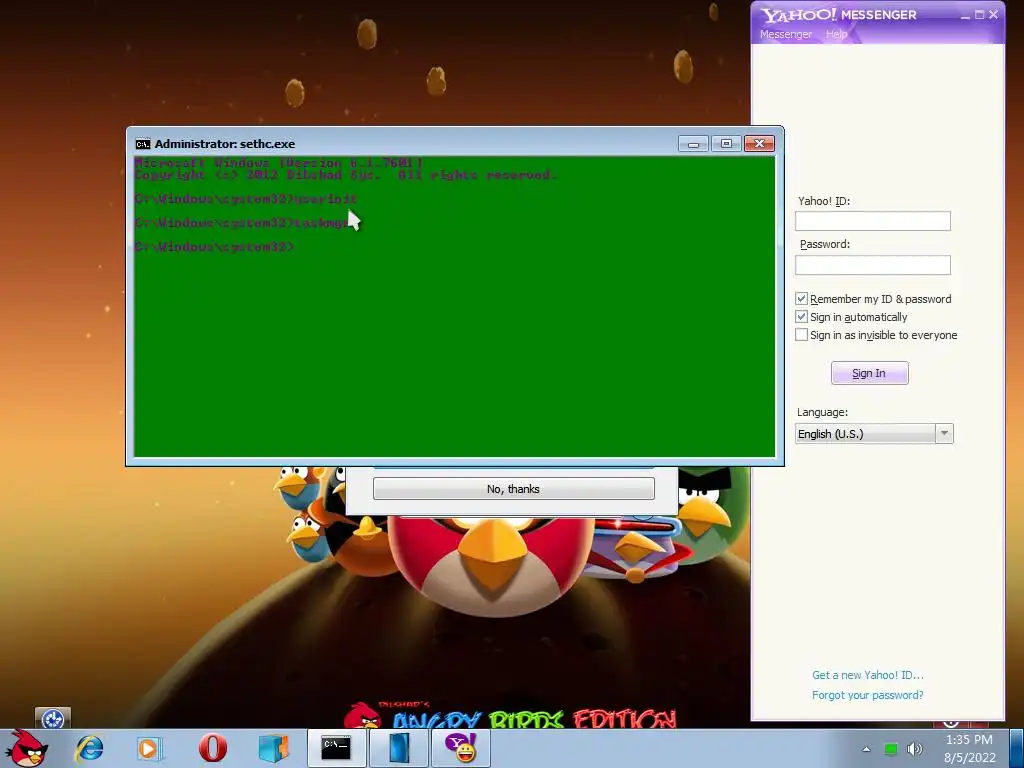Switch to the blue window taskbar button
This screenshot has height=768, width=1024.
pos(398,748)
